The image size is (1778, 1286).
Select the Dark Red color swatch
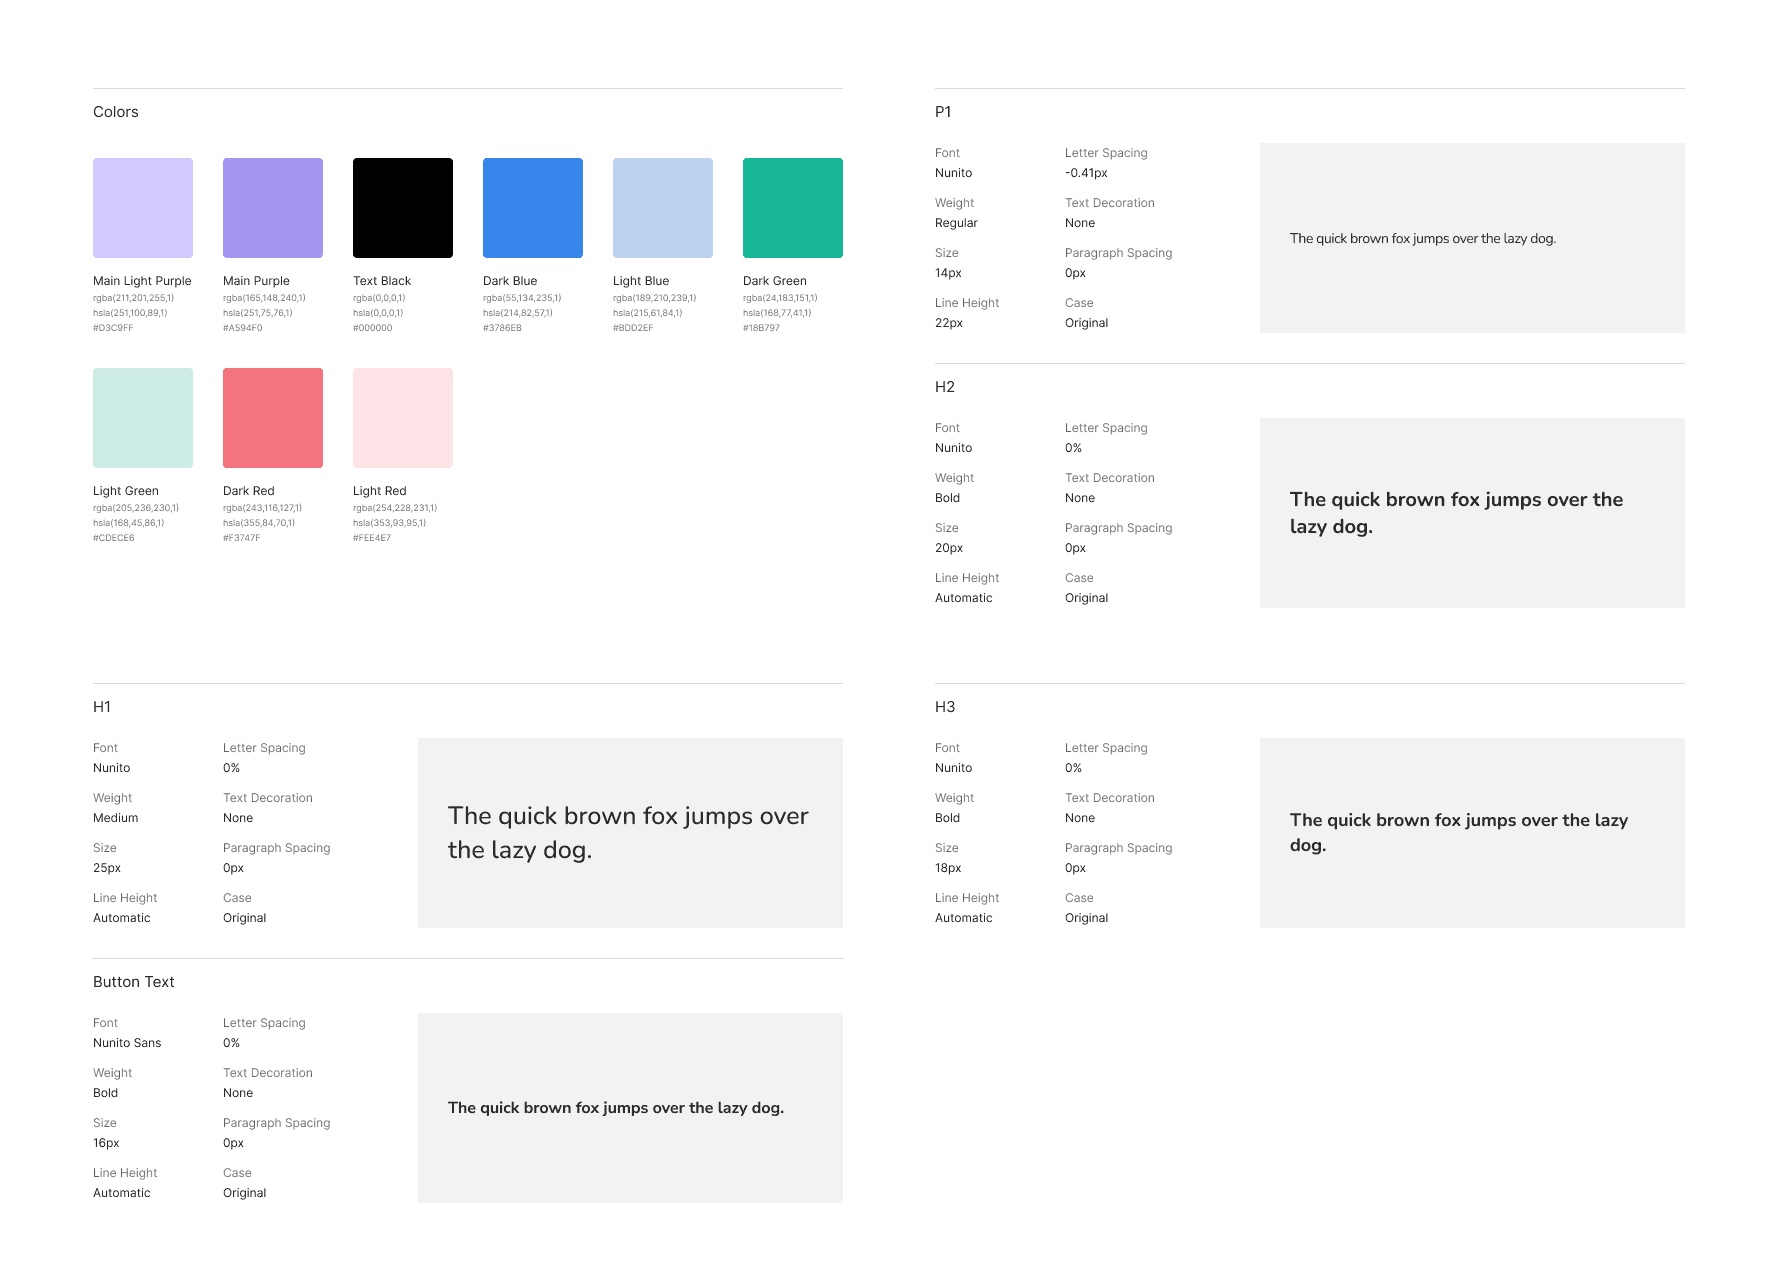(273, 418)
